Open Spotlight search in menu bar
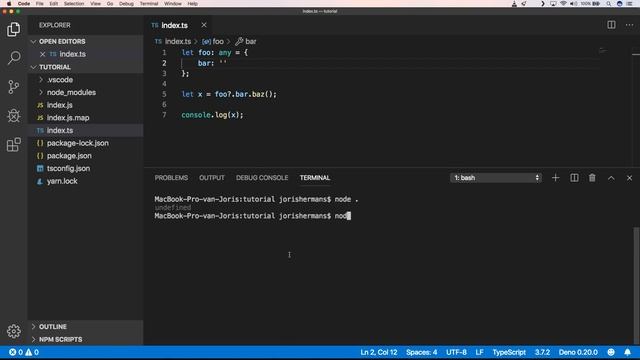This screenshot has width=640, height=360. (x=608, y=3)
